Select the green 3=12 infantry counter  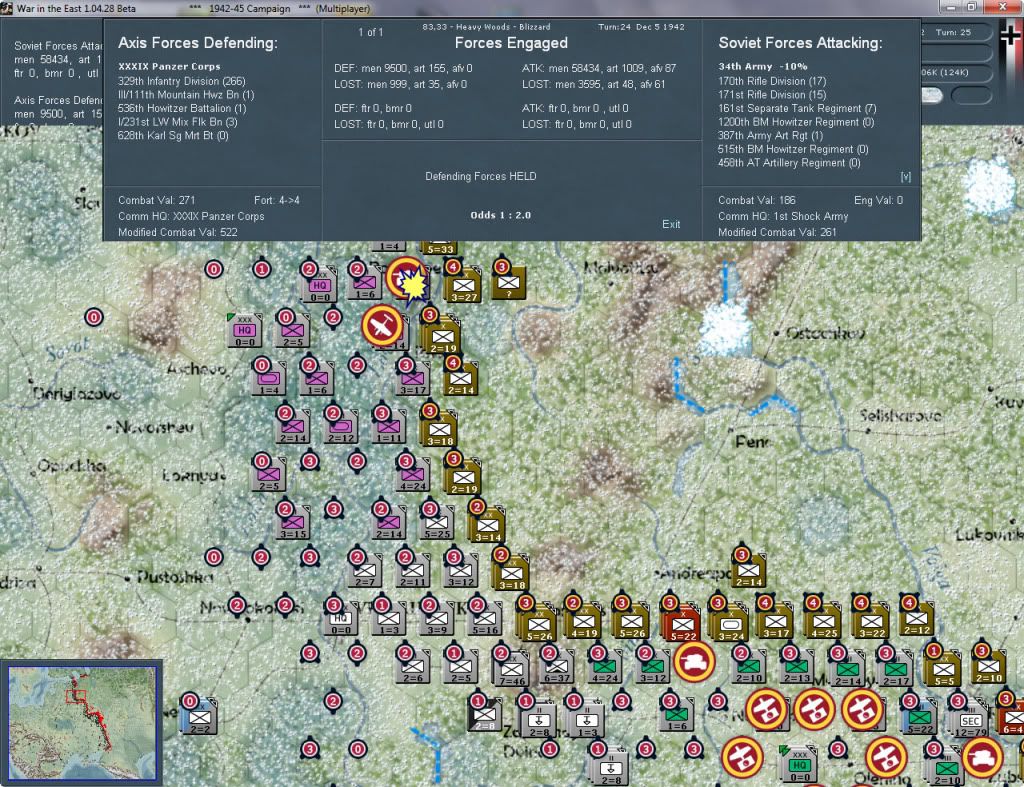click(x=652, y=667)
